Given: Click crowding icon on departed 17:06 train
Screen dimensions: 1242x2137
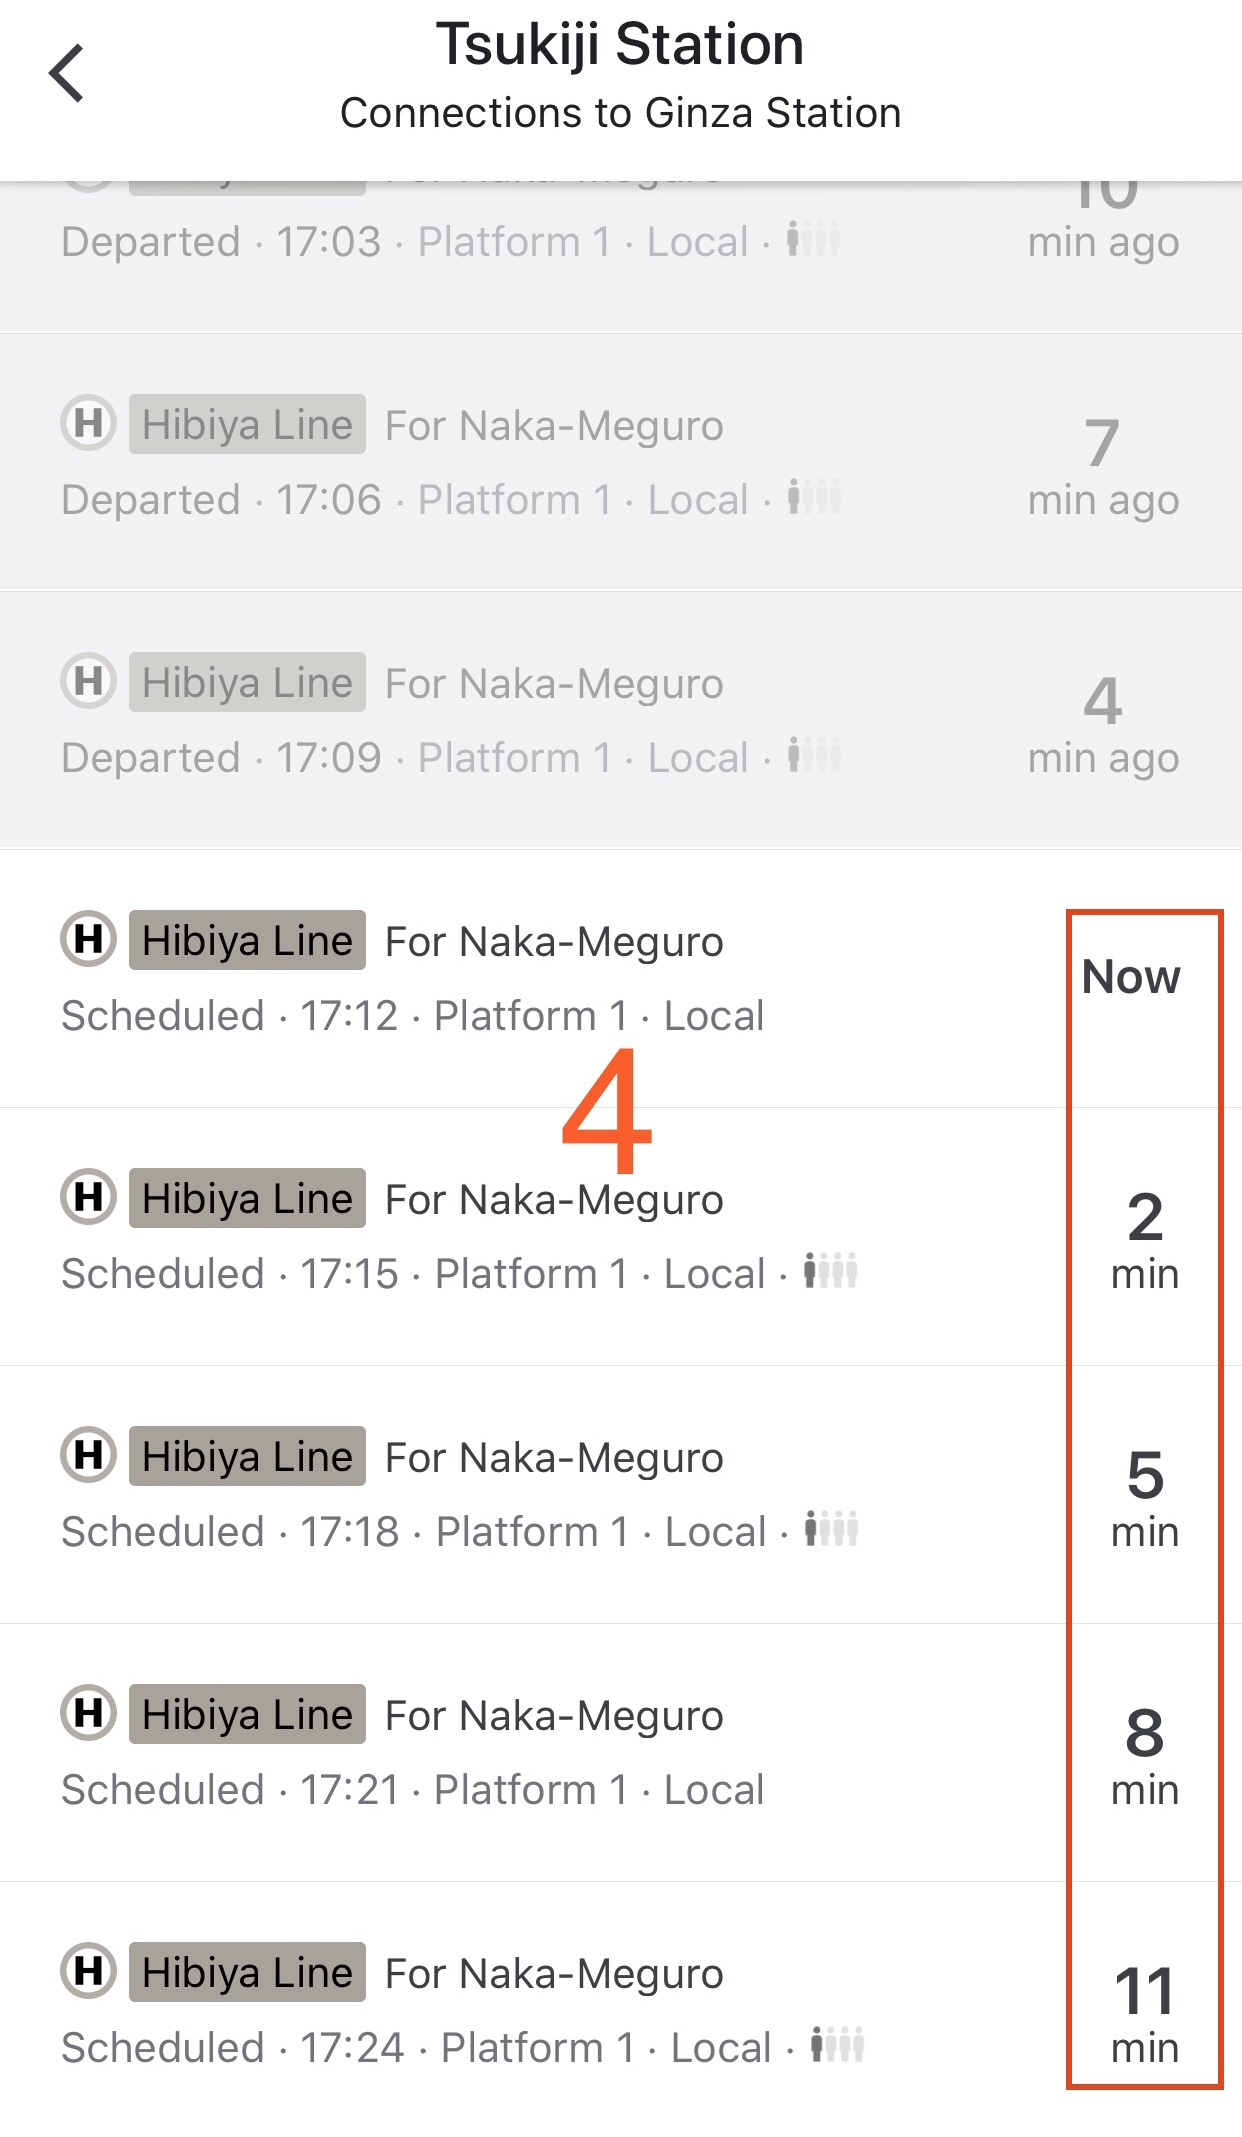Looking at the screenshot, I should (x=814, y=497).
